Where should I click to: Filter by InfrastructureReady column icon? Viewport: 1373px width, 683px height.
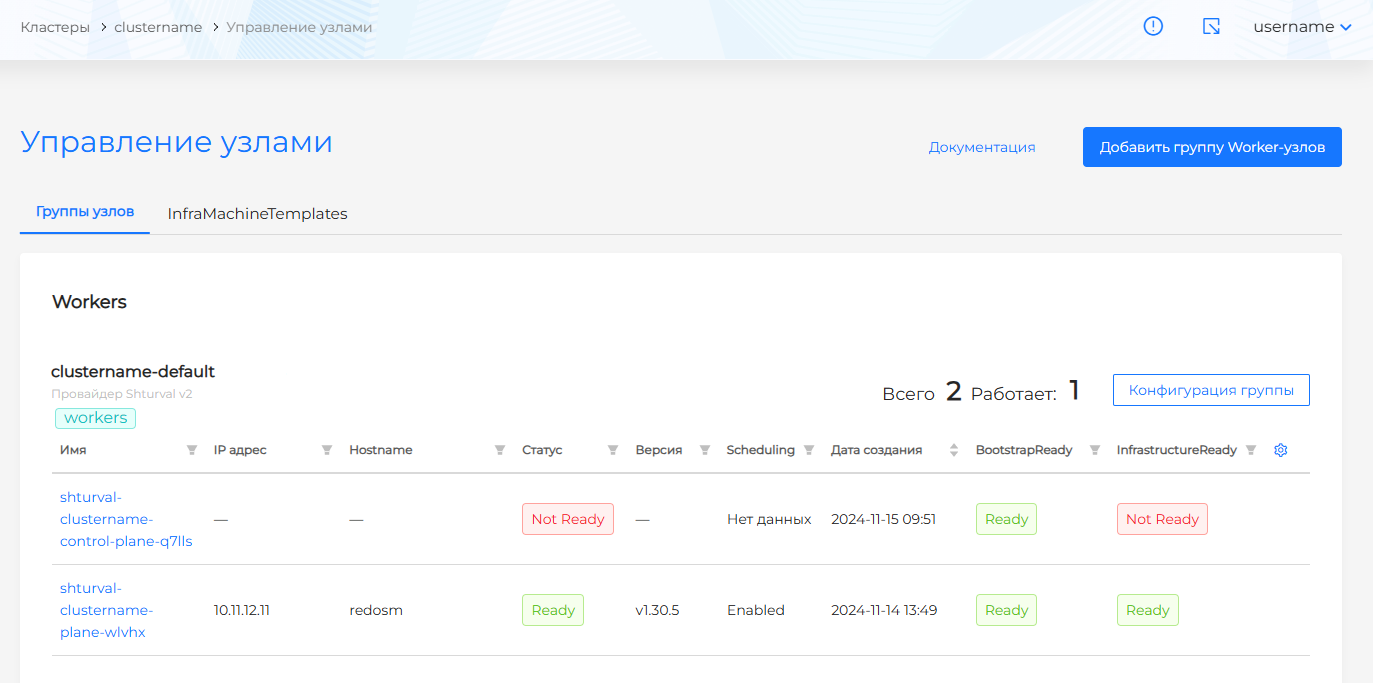tap(1250, 450)
